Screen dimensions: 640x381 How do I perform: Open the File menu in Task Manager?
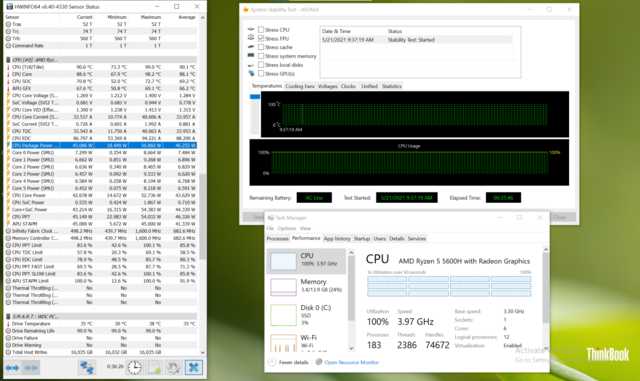pos(270,228)
